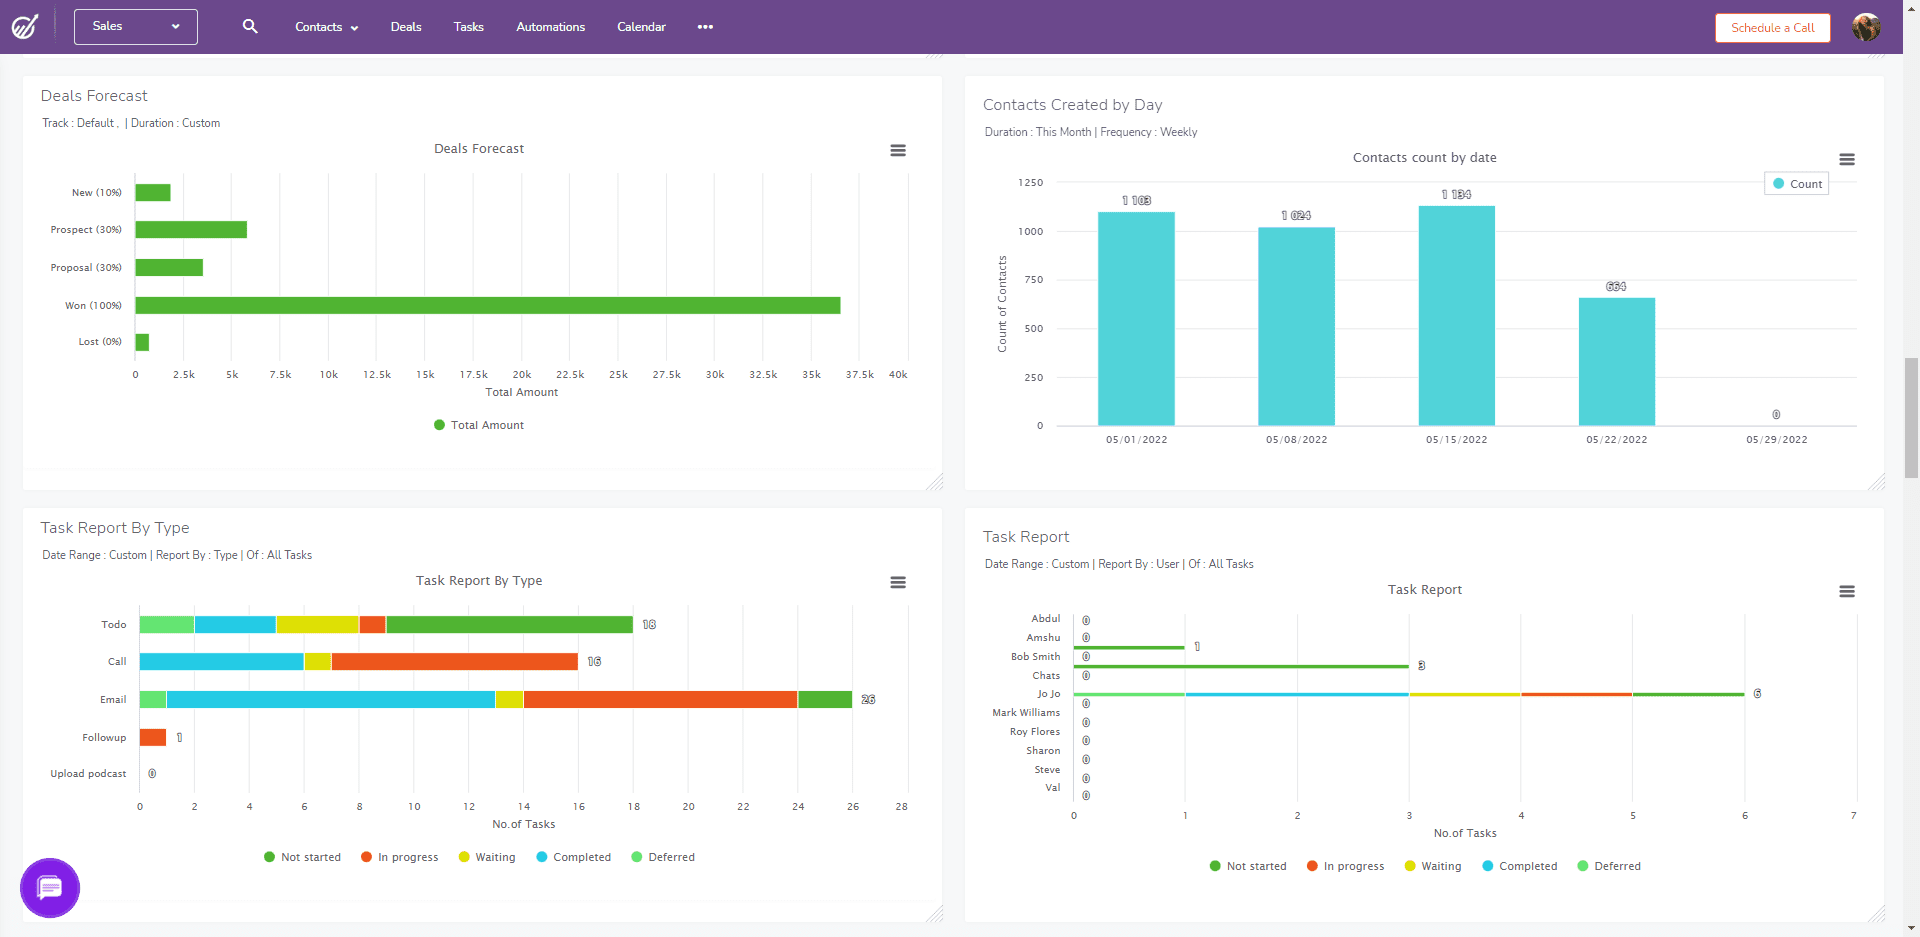
Task: Grab the Deals Forecast panel resize handle
Action: (935, 482)
